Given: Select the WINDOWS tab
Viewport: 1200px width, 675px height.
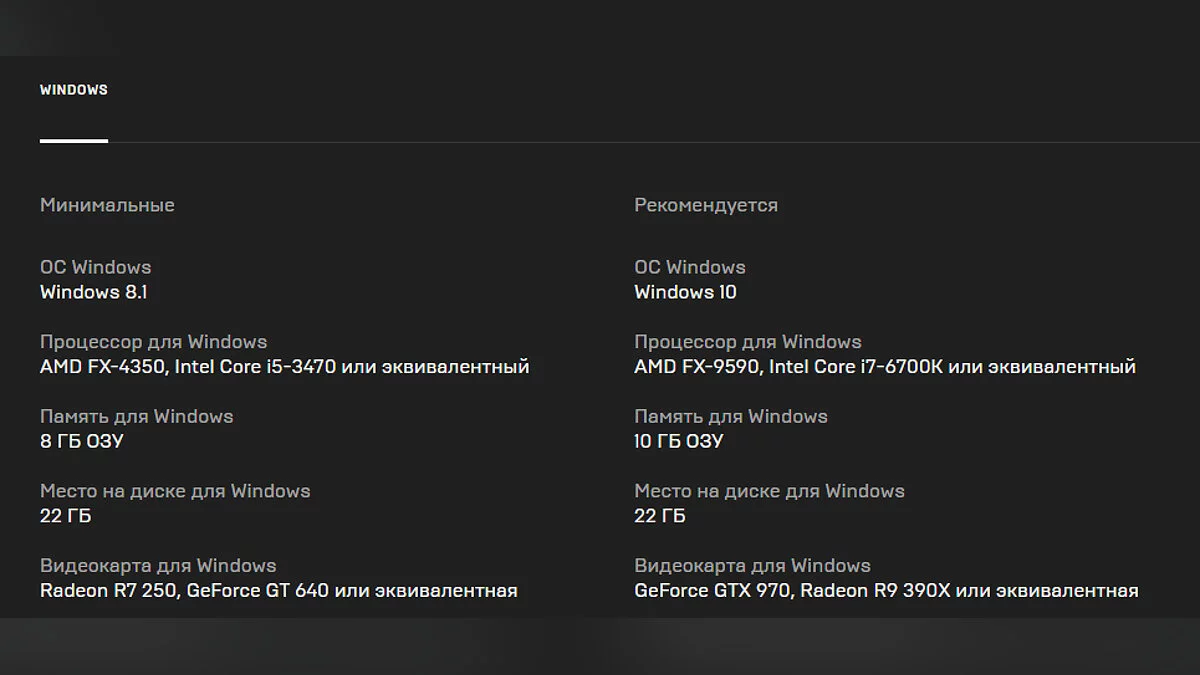Looking at the screenshot, I should [x=73, y=90].
